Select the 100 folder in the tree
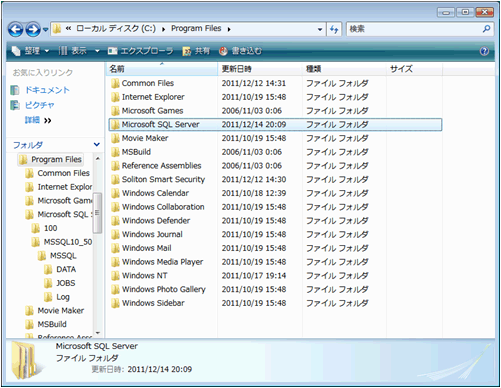This screenshot has width=501, height=388. [45, 228]
